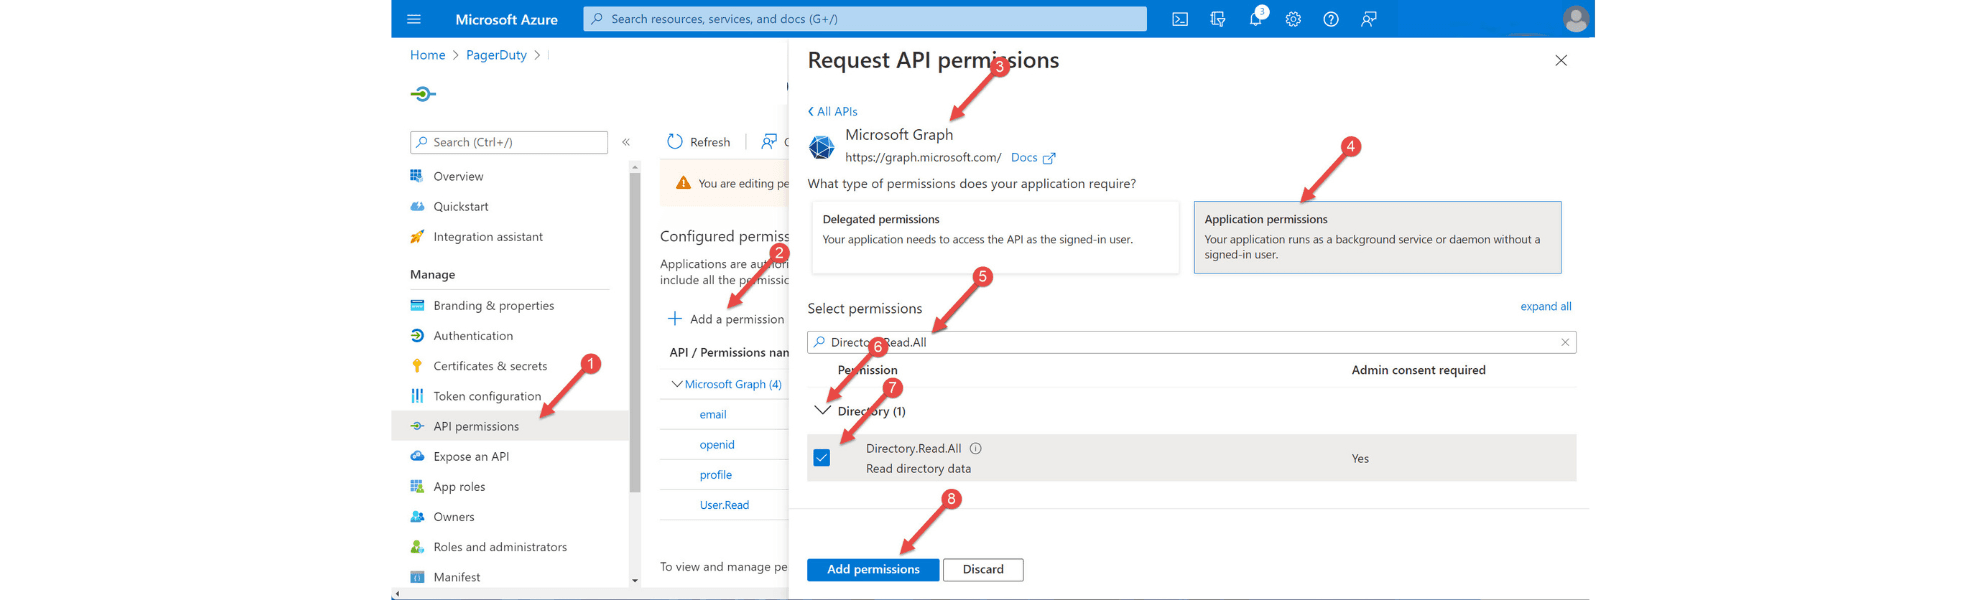The width and height of the screenshot is (1986, 600).
Task: Collapse the Microsoft Graph (4) tree node
Action: click(677, 384)
